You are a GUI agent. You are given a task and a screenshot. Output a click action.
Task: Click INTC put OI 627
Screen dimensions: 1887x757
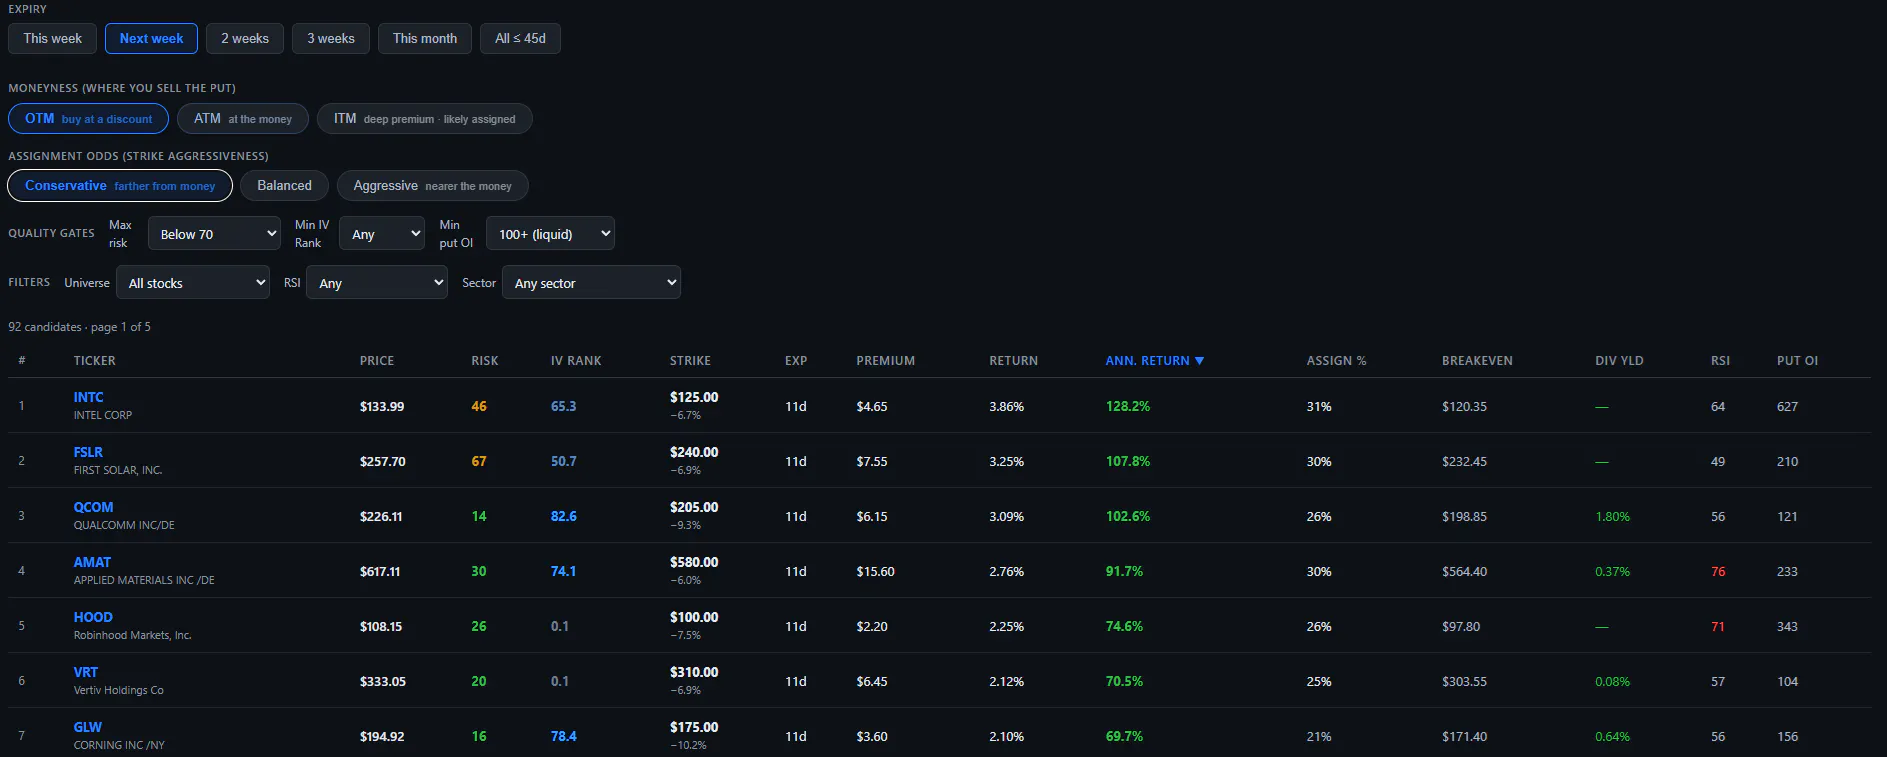pyautogui.click(x=1787, y=407)
